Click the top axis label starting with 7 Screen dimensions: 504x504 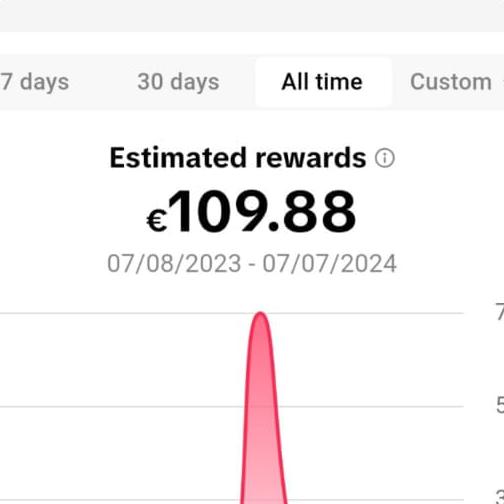[499, 313]
